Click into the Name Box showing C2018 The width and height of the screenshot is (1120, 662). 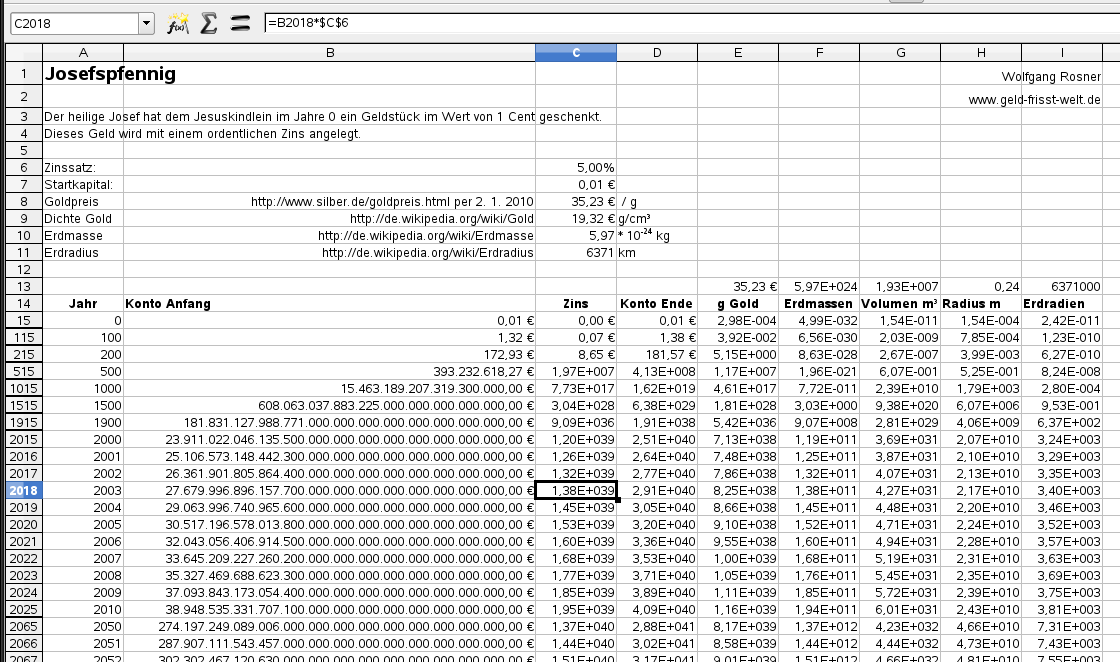(70, 23)
